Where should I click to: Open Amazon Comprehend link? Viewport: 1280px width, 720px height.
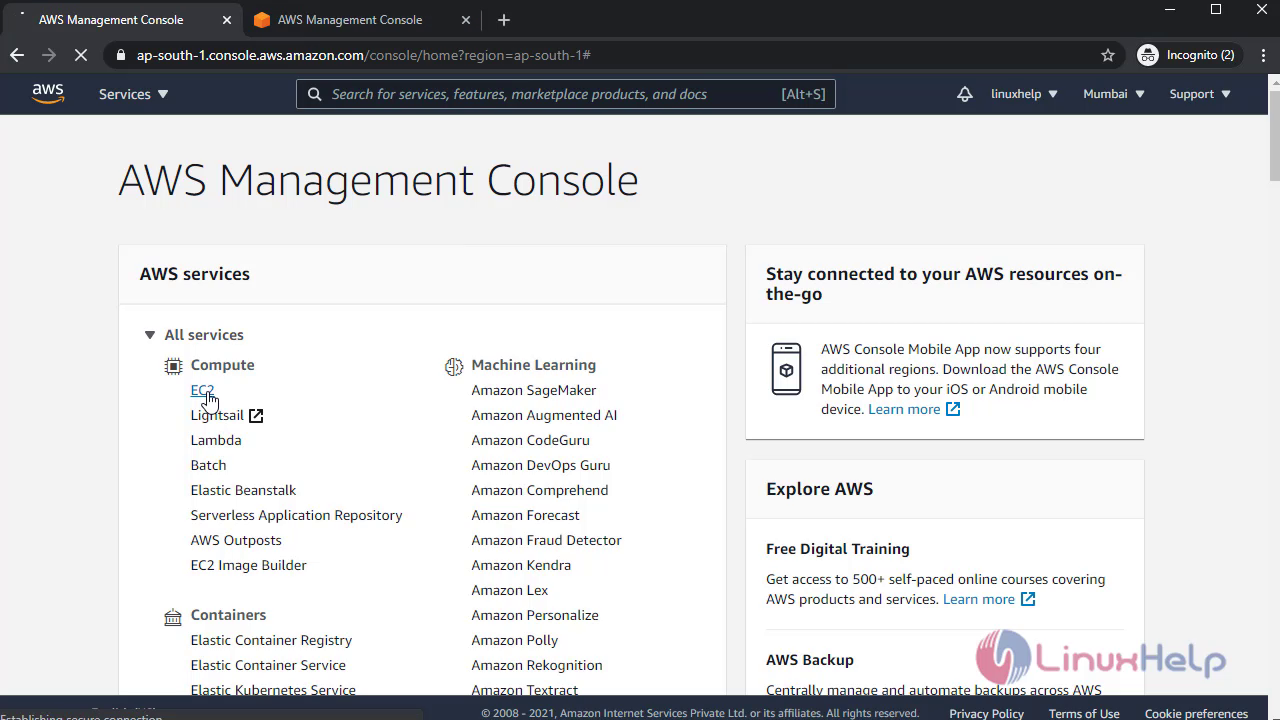click(539, 490)
